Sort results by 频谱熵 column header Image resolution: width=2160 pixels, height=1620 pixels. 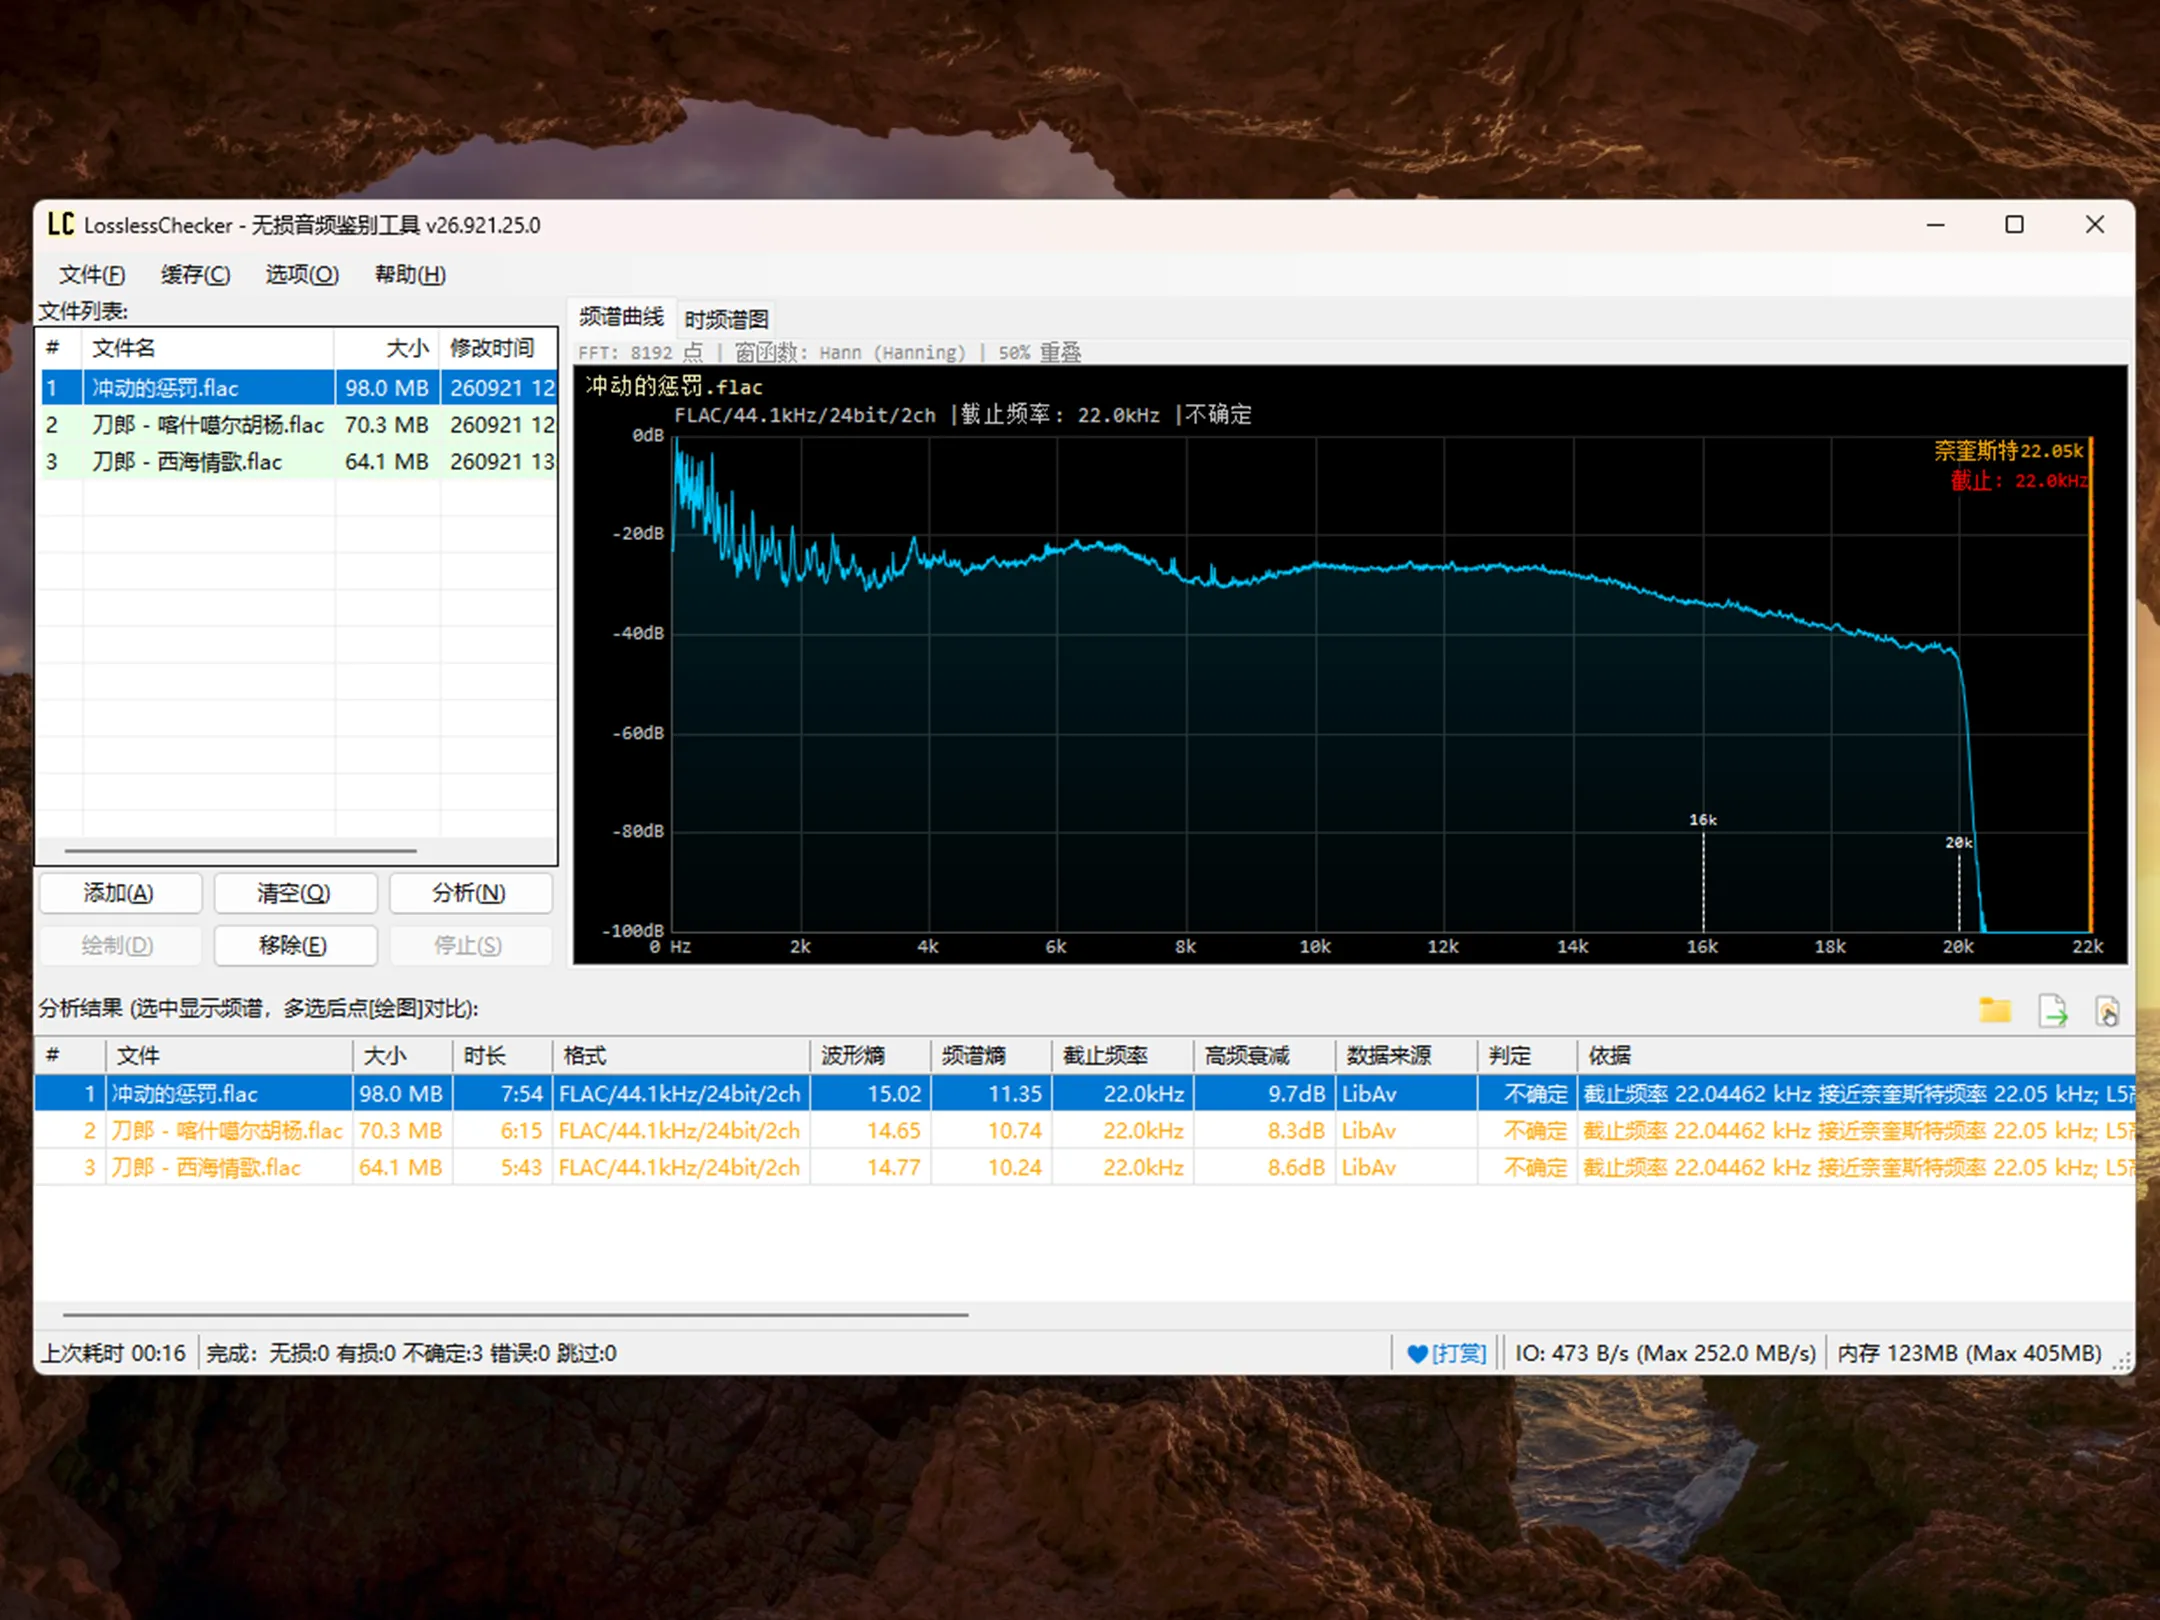991,1055
